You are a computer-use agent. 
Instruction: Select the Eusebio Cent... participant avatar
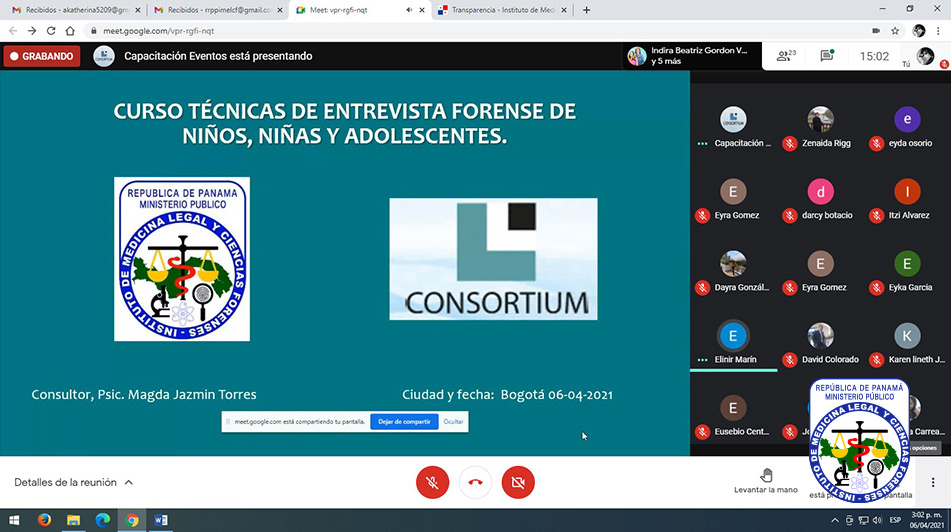[x=733, y=408]
